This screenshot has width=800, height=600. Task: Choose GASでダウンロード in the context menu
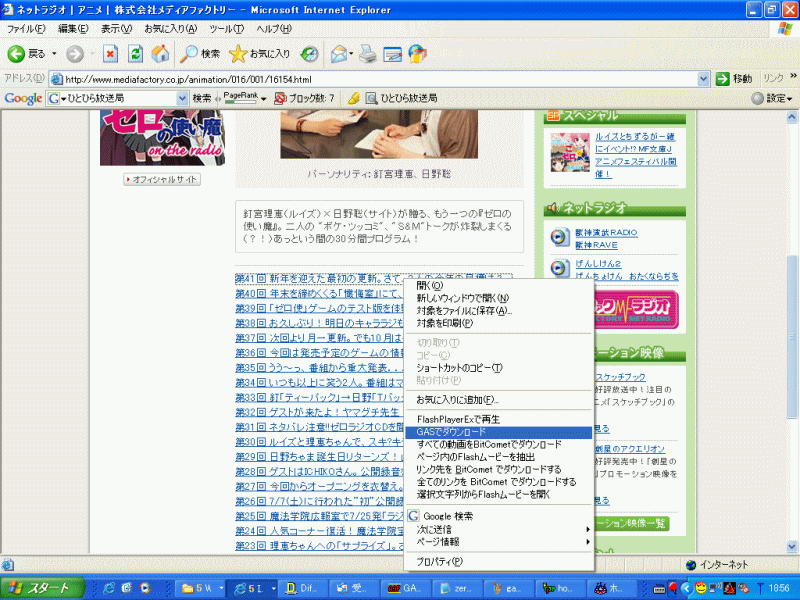coord(499,432)
